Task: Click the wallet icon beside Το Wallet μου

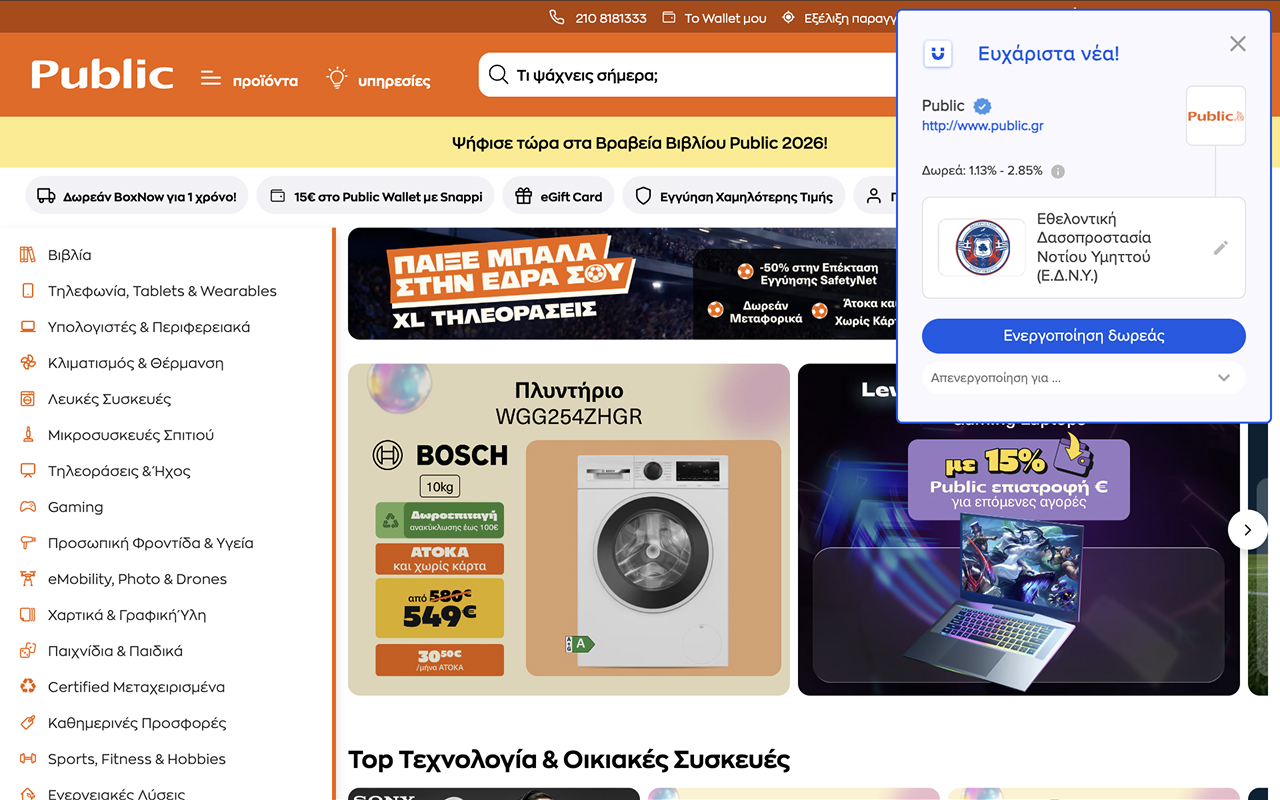Action: [x=669, y=18]
